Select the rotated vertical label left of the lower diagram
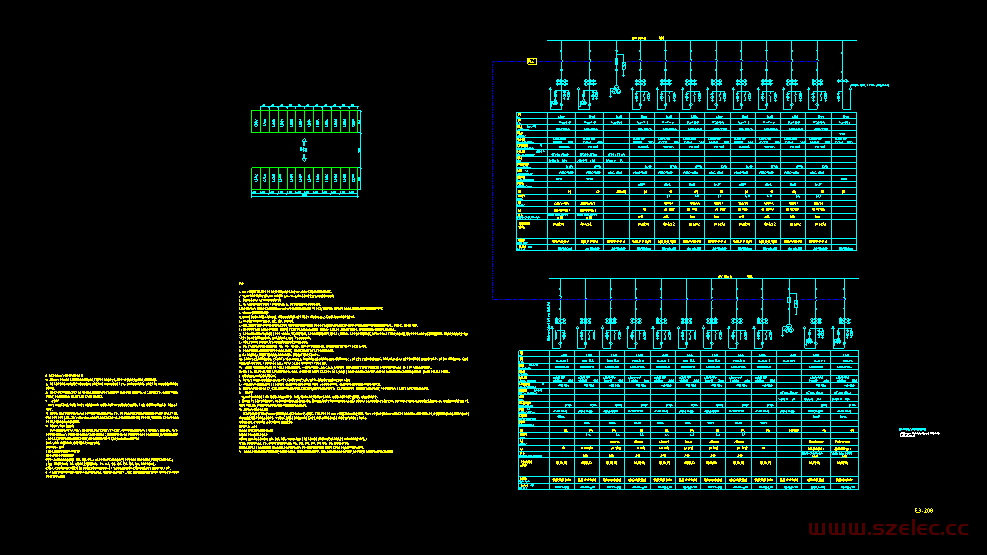987x555 pixels. point(549,322)
